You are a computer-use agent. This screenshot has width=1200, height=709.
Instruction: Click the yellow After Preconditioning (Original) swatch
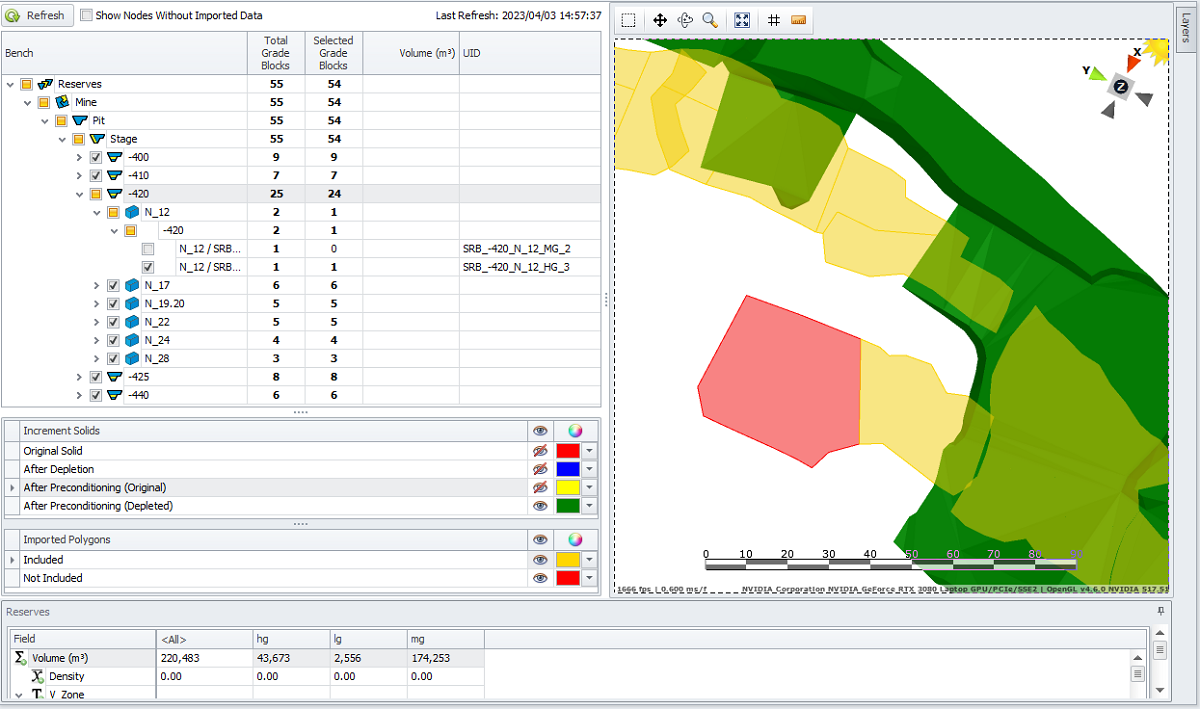pos(568,488)
